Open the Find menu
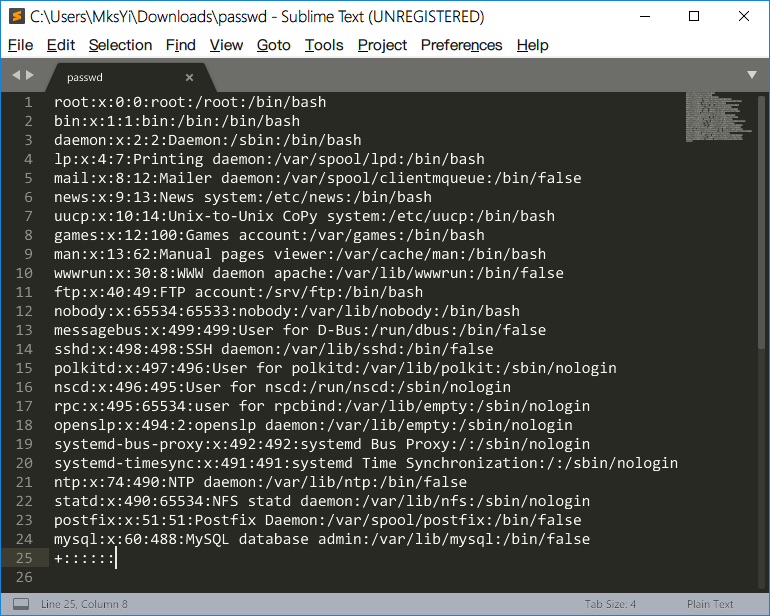770x616 pixels. [x=181, y=45]
